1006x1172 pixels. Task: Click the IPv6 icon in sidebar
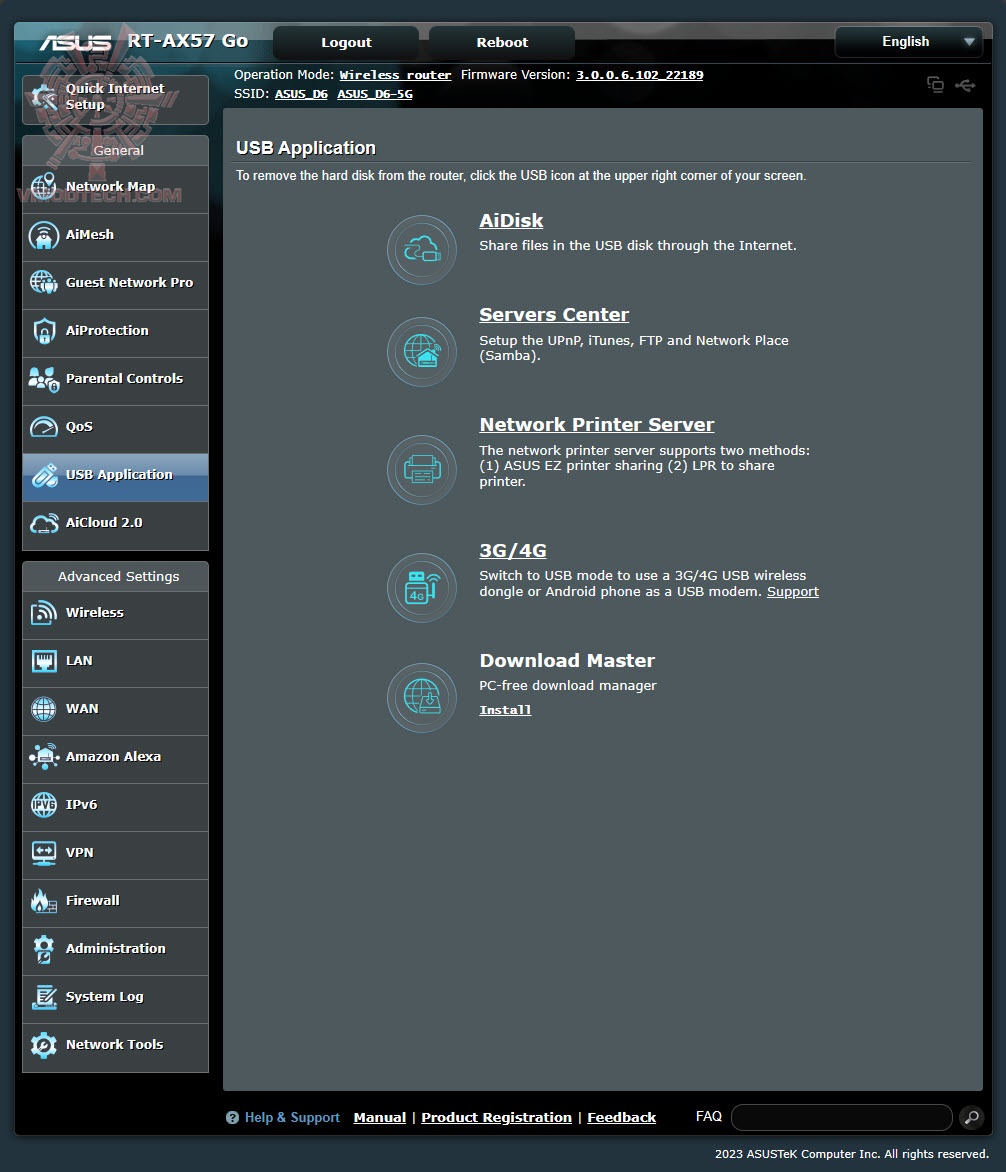(x=43, y=805)
